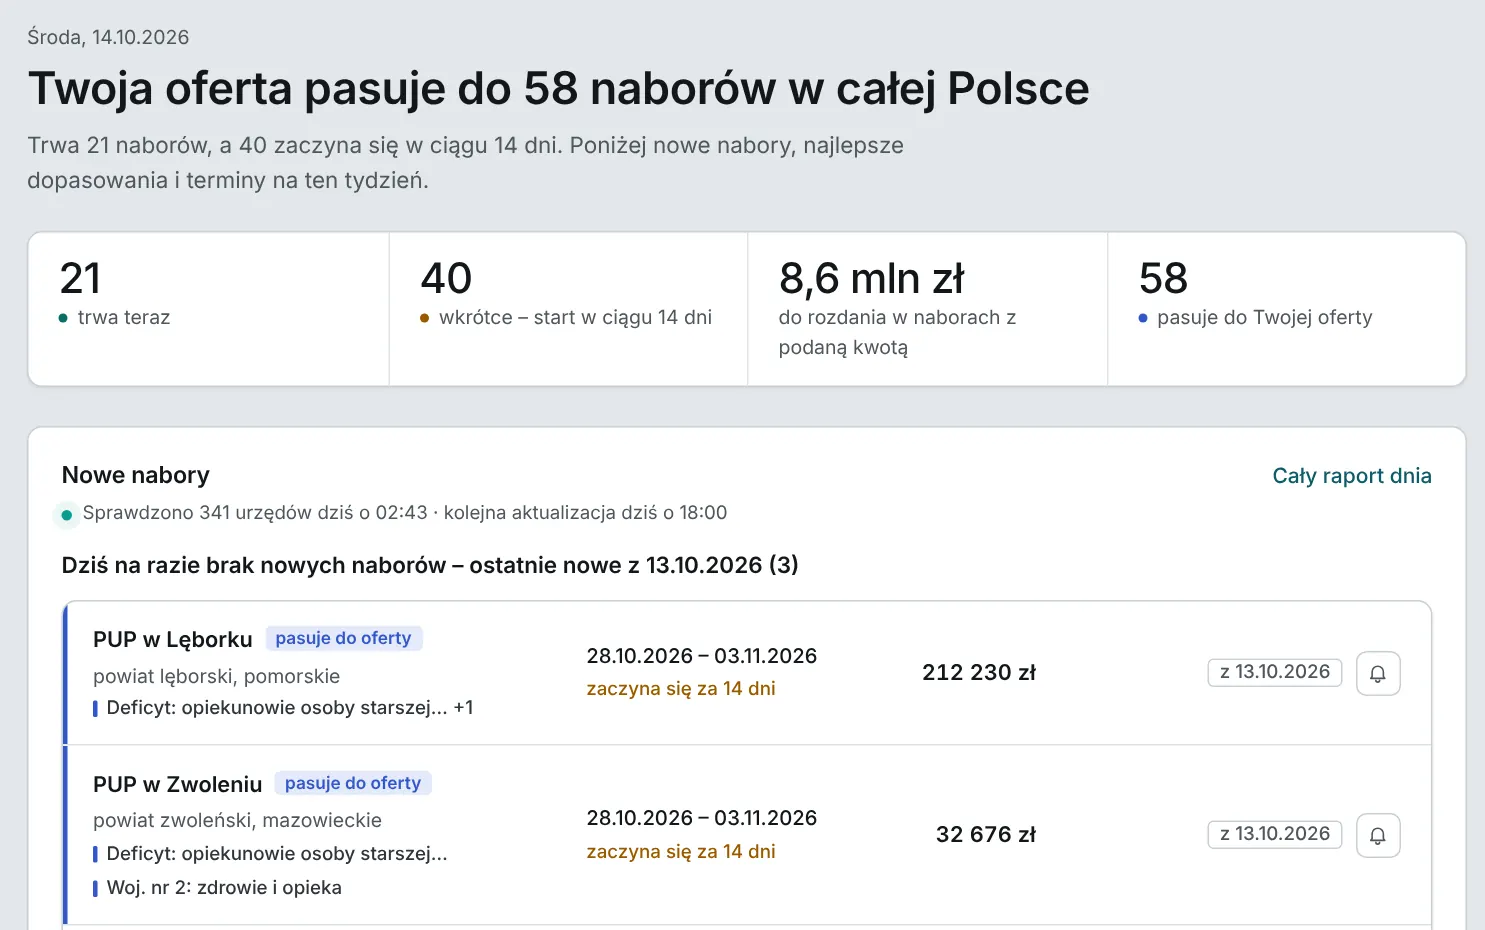Click the bell icon for PUP w Lęborku
This screenshot has height=930, width=1485.
click(x=1378, y=673)
